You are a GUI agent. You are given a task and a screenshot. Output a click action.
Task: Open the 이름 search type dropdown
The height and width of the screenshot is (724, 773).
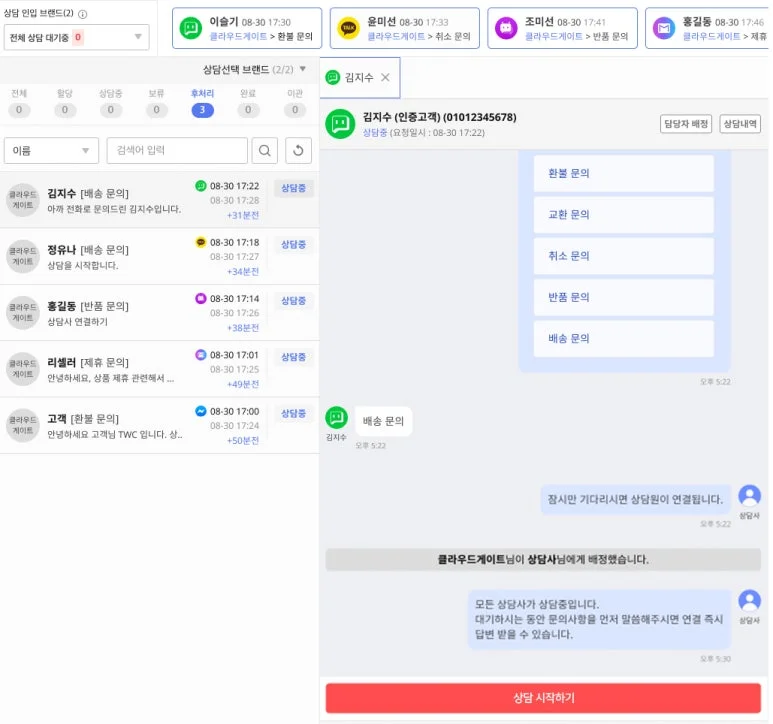click(51, 150)
